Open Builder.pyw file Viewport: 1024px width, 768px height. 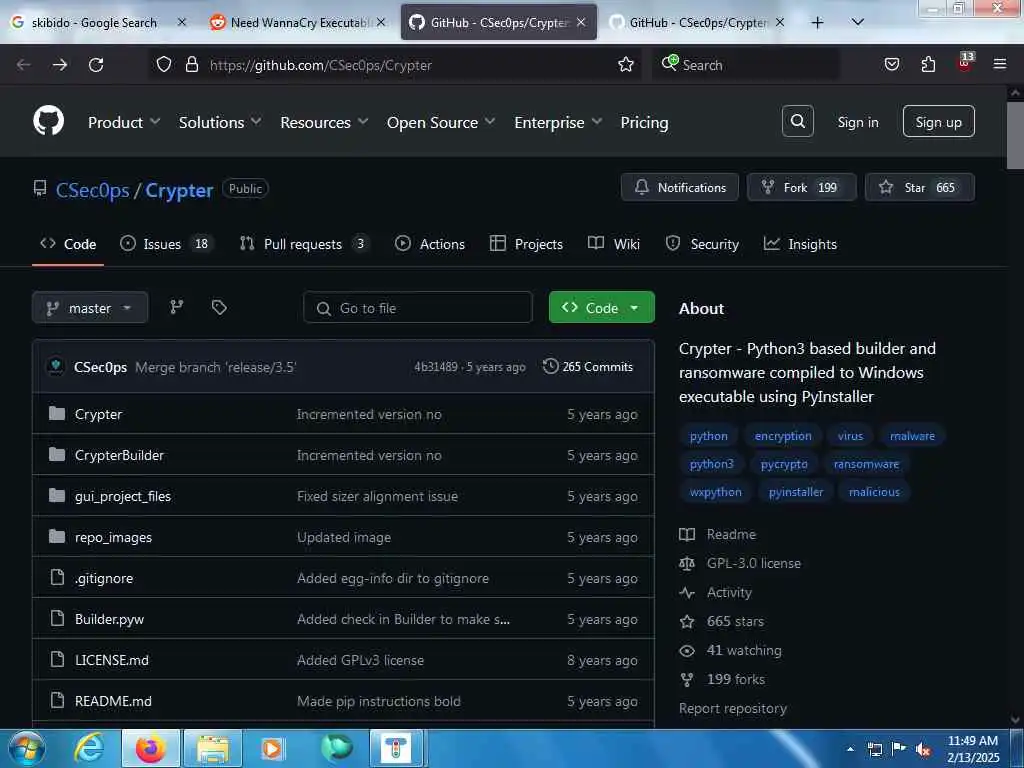[x=109, y=620]
